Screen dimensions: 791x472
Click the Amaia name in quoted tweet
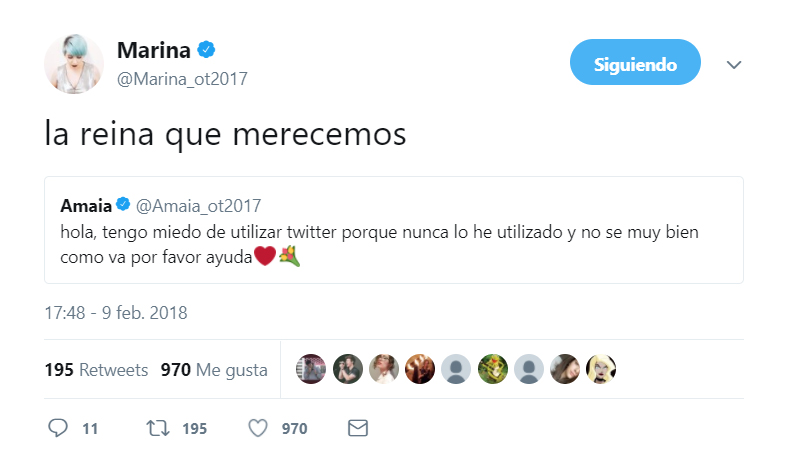[84, 205]
